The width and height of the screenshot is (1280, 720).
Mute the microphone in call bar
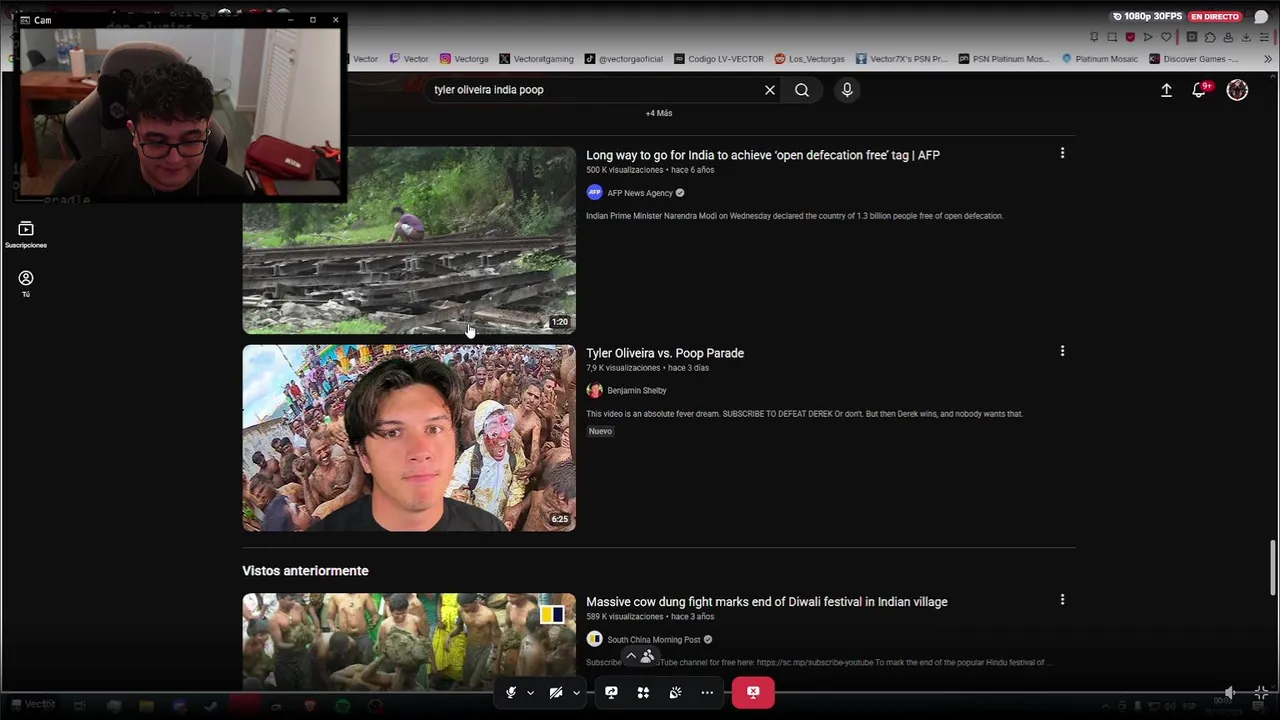point(511,692)
